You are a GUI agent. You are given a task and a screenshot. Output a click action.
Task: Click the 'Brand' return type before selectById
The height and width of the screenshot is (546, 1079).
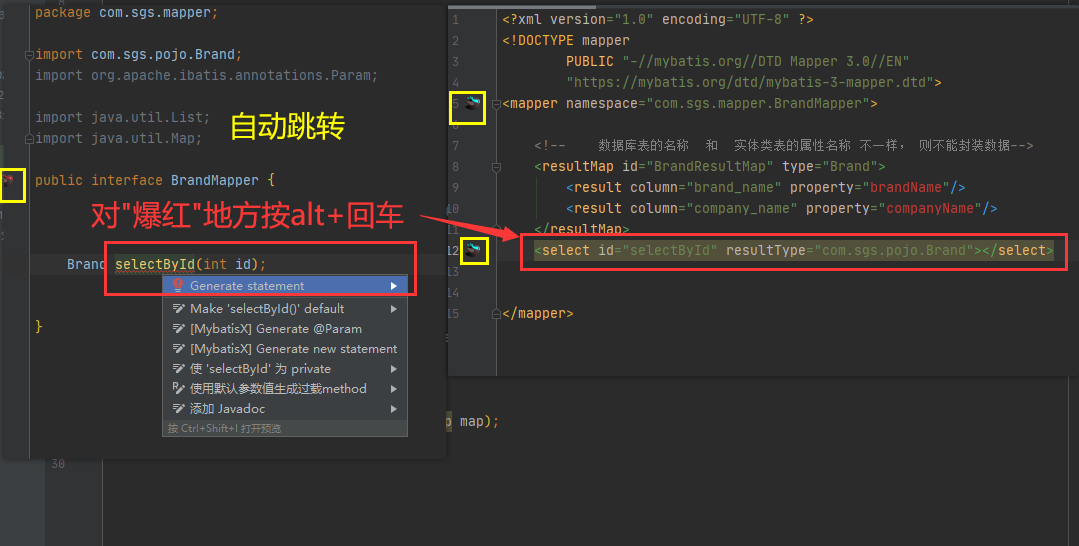tap(86, 264)
